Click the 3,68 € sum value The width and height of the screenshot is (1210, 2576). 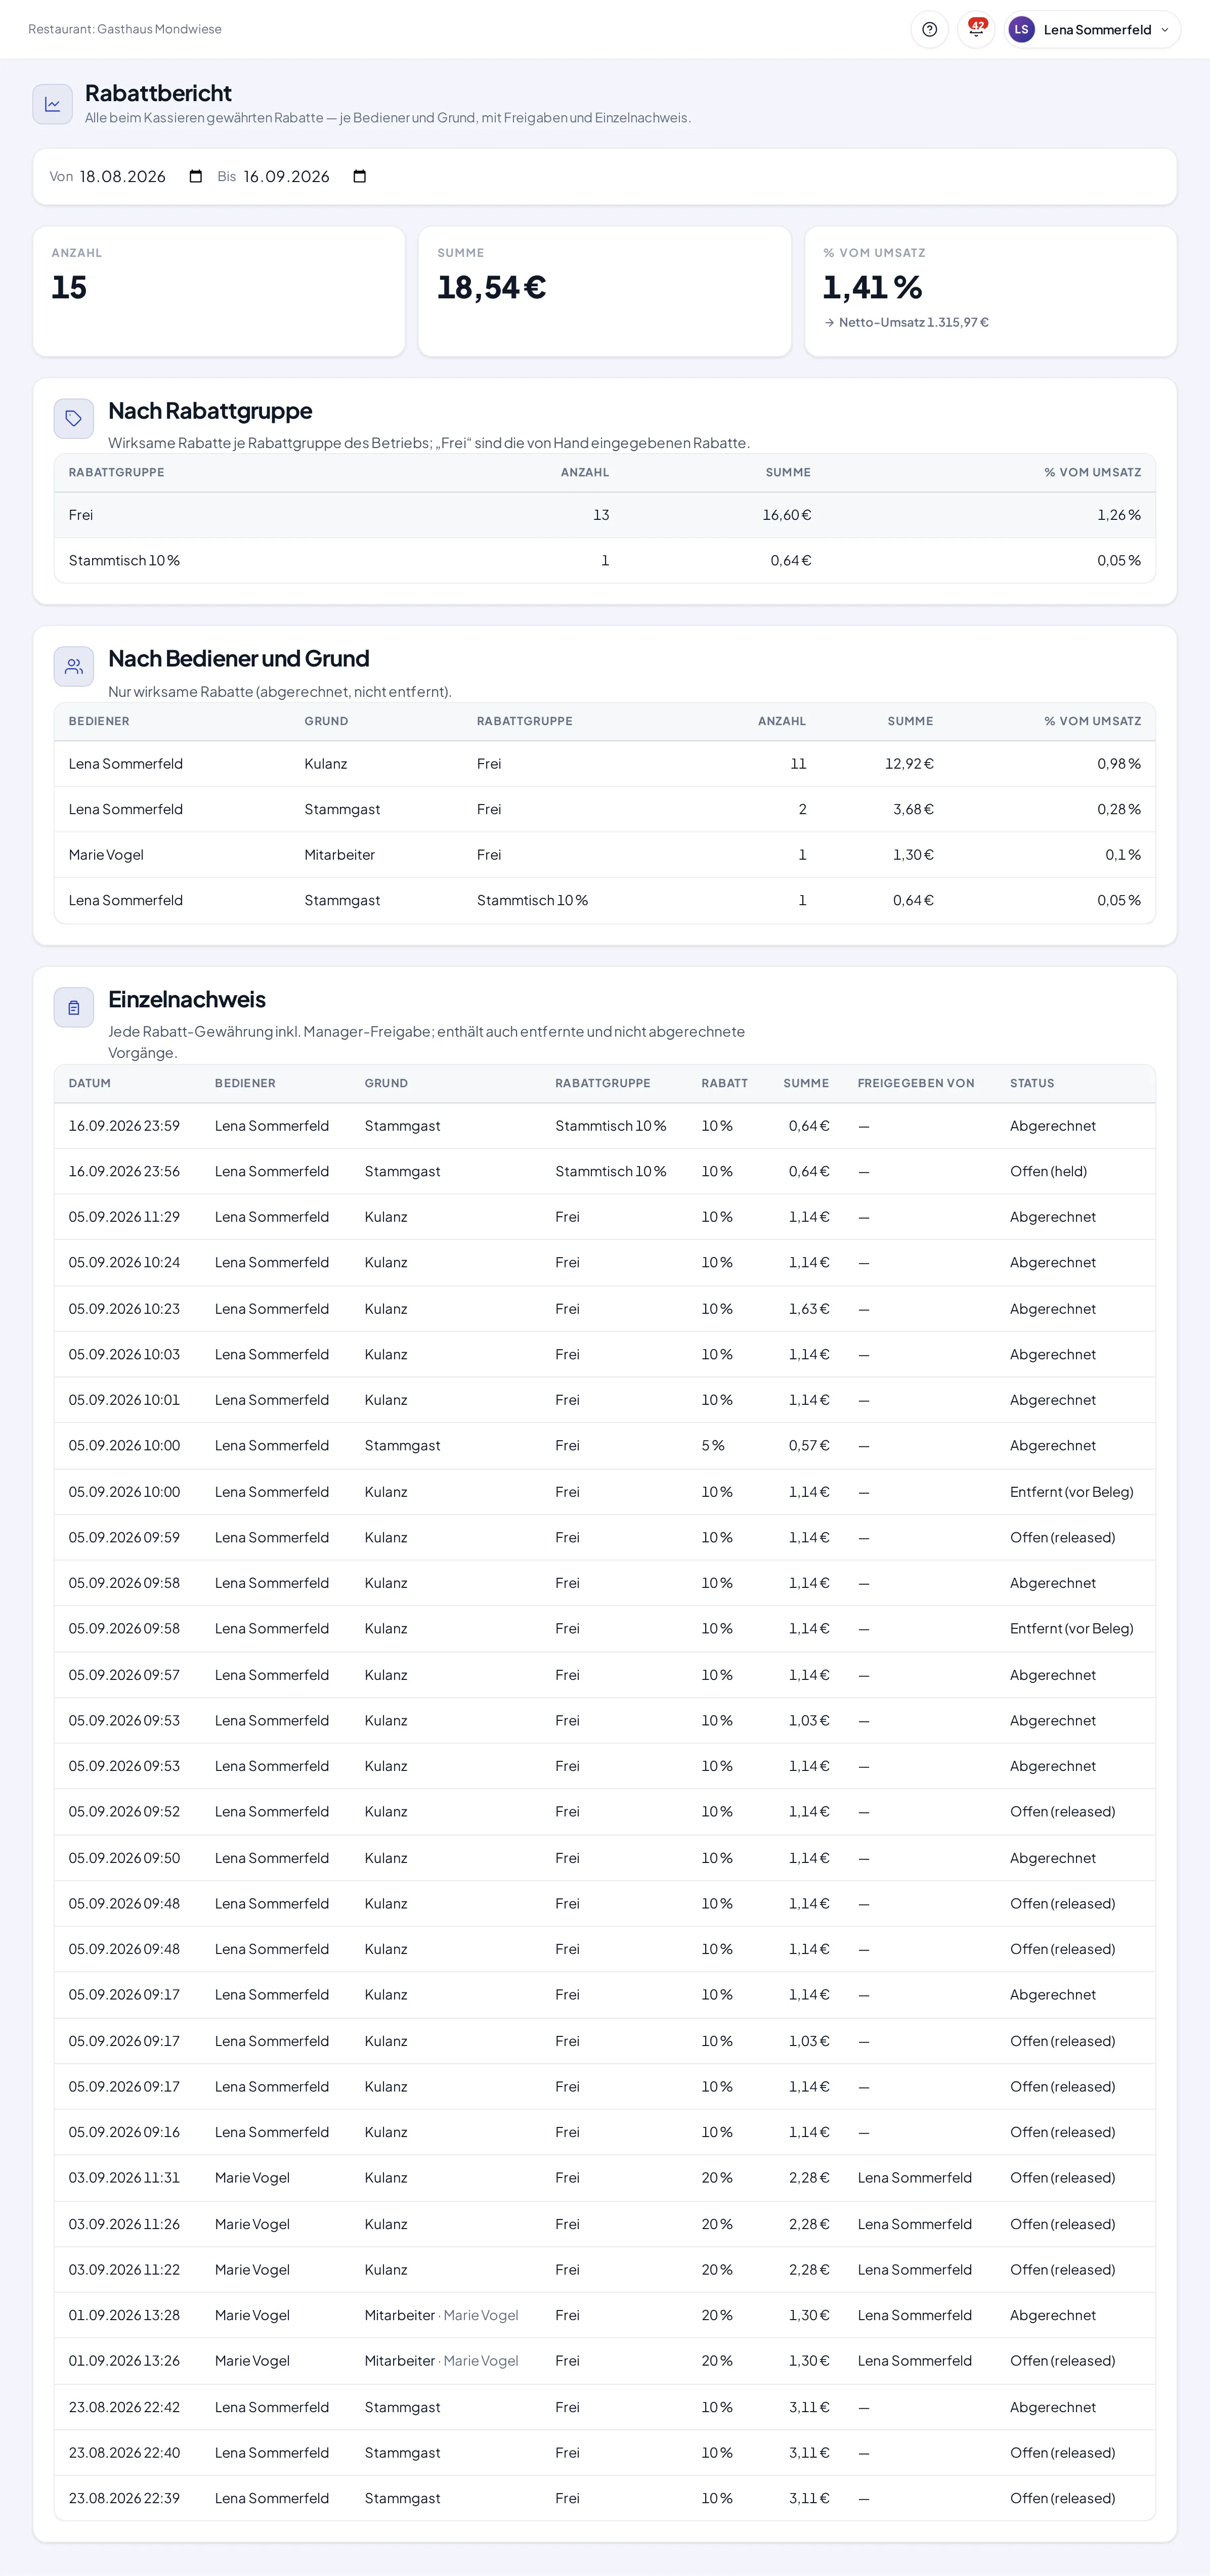(913, 809)
